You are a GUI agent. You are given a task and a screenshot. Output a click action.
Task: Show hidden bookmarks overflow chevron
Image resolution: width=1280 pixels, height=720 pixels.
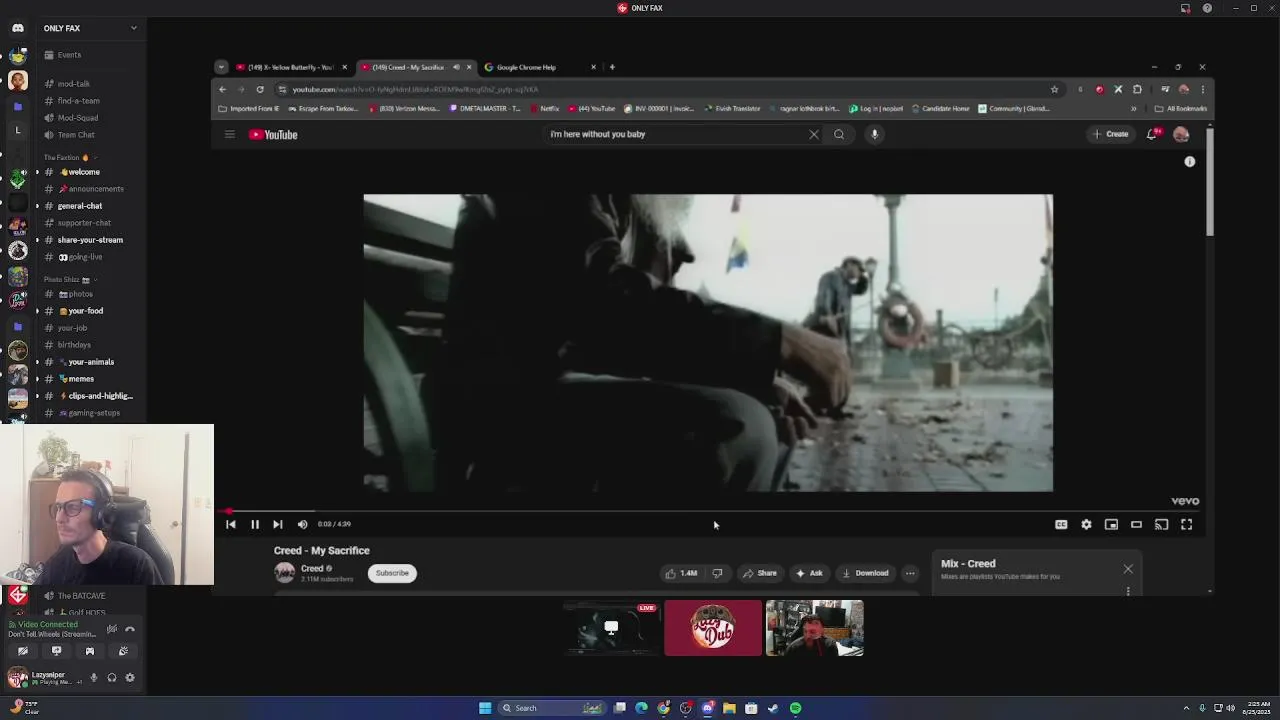1133,108
